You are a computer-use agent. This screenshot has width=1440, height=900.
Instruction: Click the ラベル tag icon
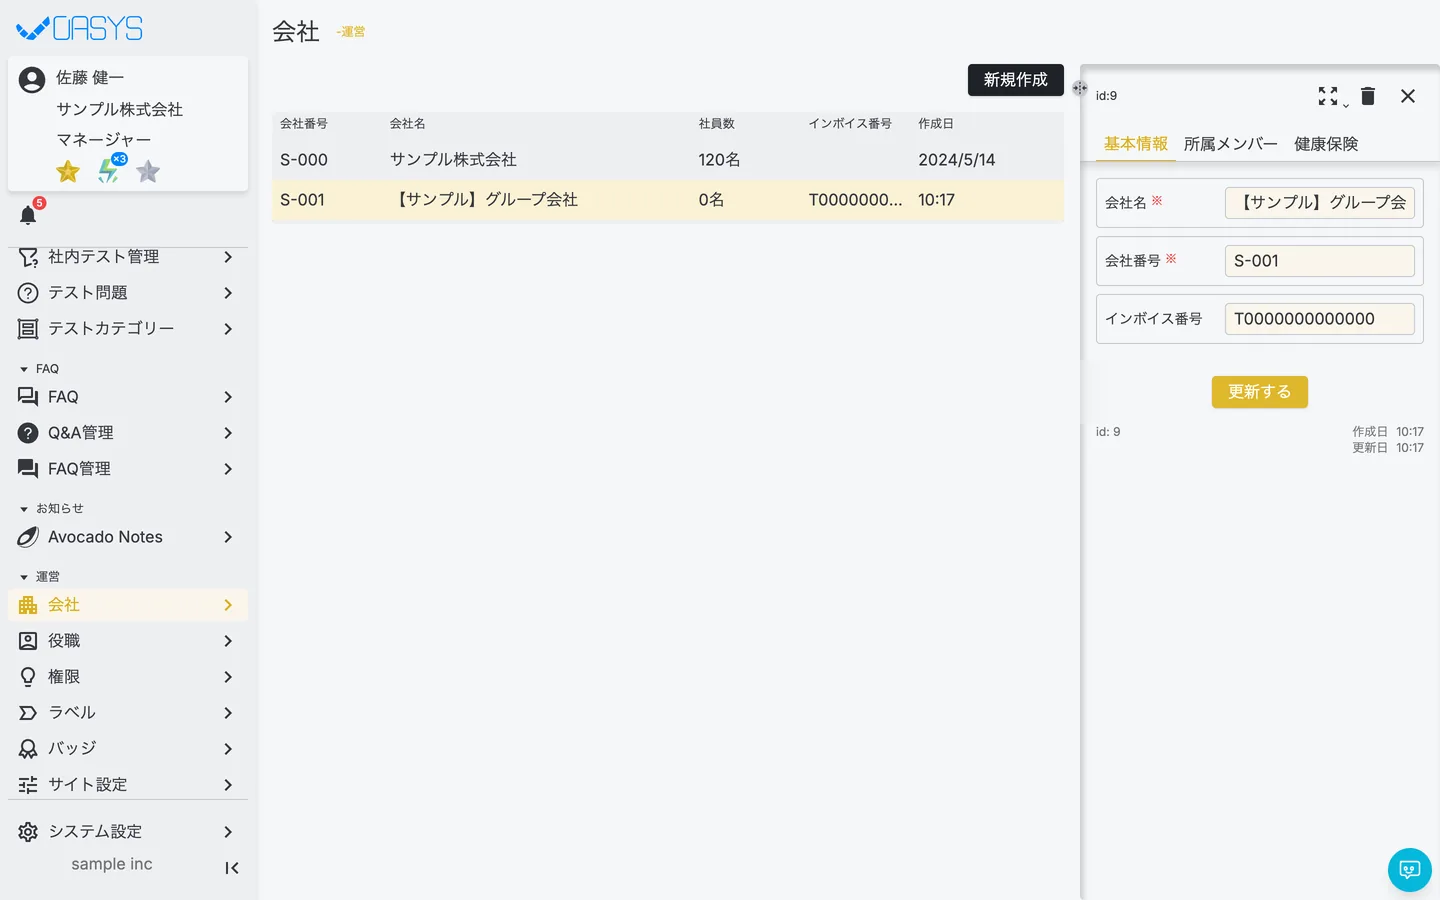click(x=28, y=713)
